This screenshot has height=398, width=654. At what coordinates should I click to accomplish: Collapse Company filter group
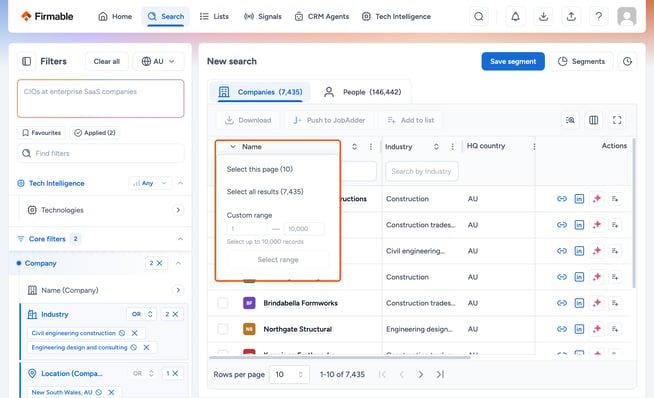pyautogui.click(x=178, y=263)
